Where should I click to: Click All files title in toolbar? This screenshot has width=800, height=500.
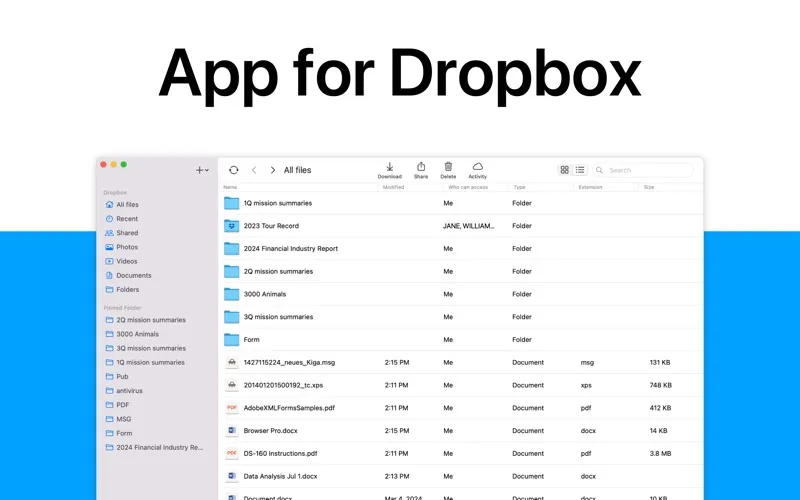(297, 170)
